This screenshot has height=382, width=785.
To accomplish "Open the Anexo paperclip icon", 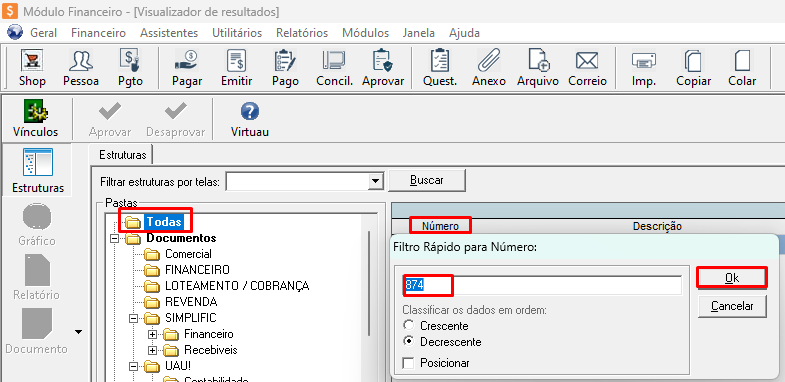I will tap(488, 61).
